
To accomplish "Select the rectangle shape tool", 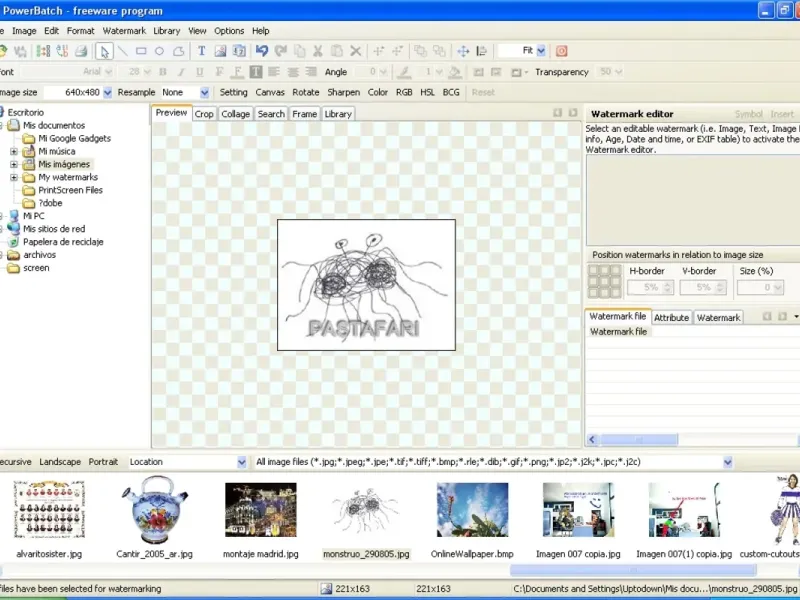I will (x=141, y=51).
